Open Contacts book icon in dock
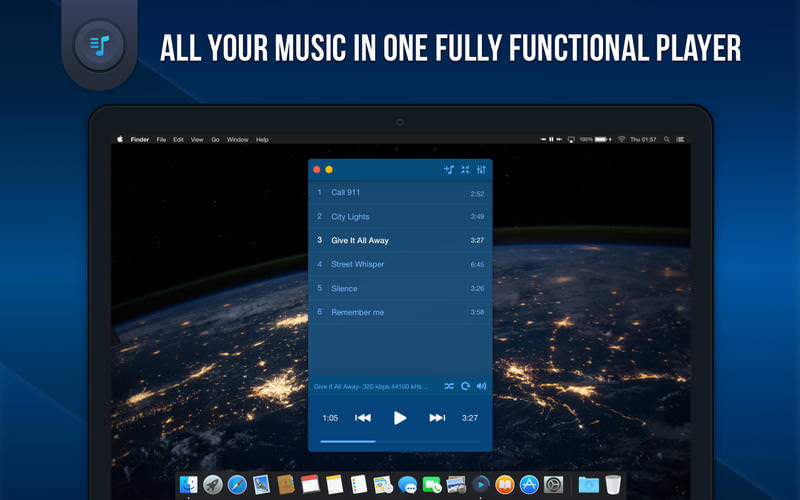 [x=286, y=484]
